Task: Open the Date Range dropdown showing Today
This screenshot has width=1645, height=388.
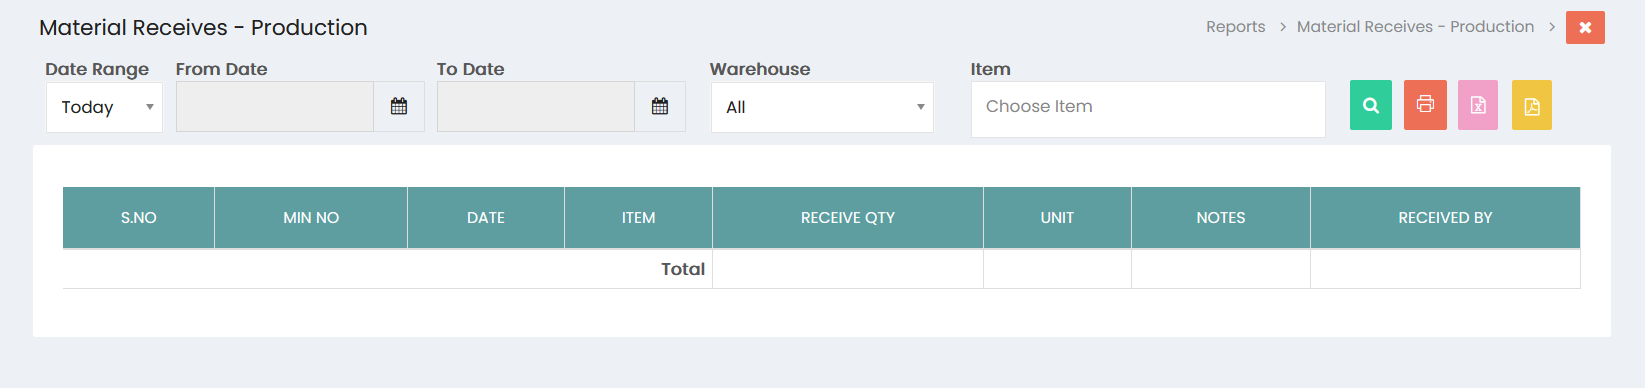Action: (x=104, y=107)
